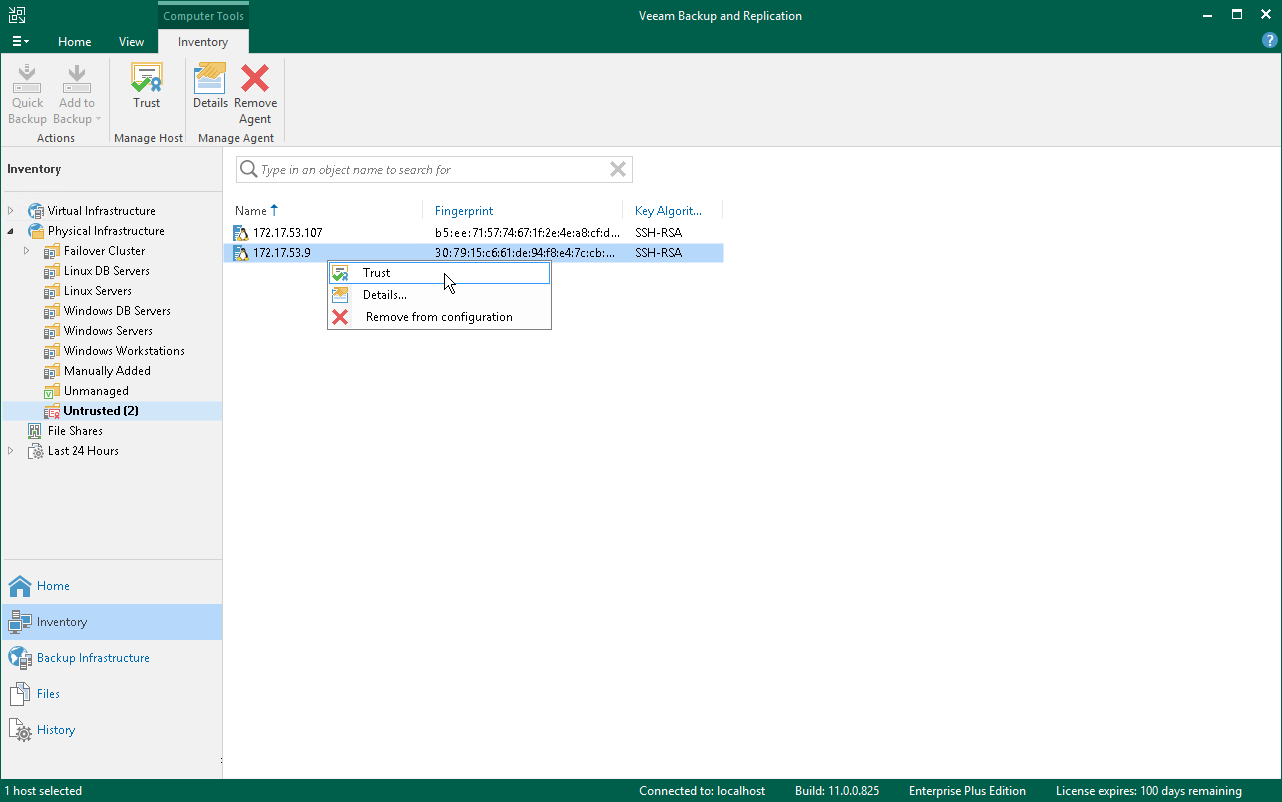Click the Failover Cluster group icon
The width and height of the screenshot is (1282, 802).
pos(52,251)
